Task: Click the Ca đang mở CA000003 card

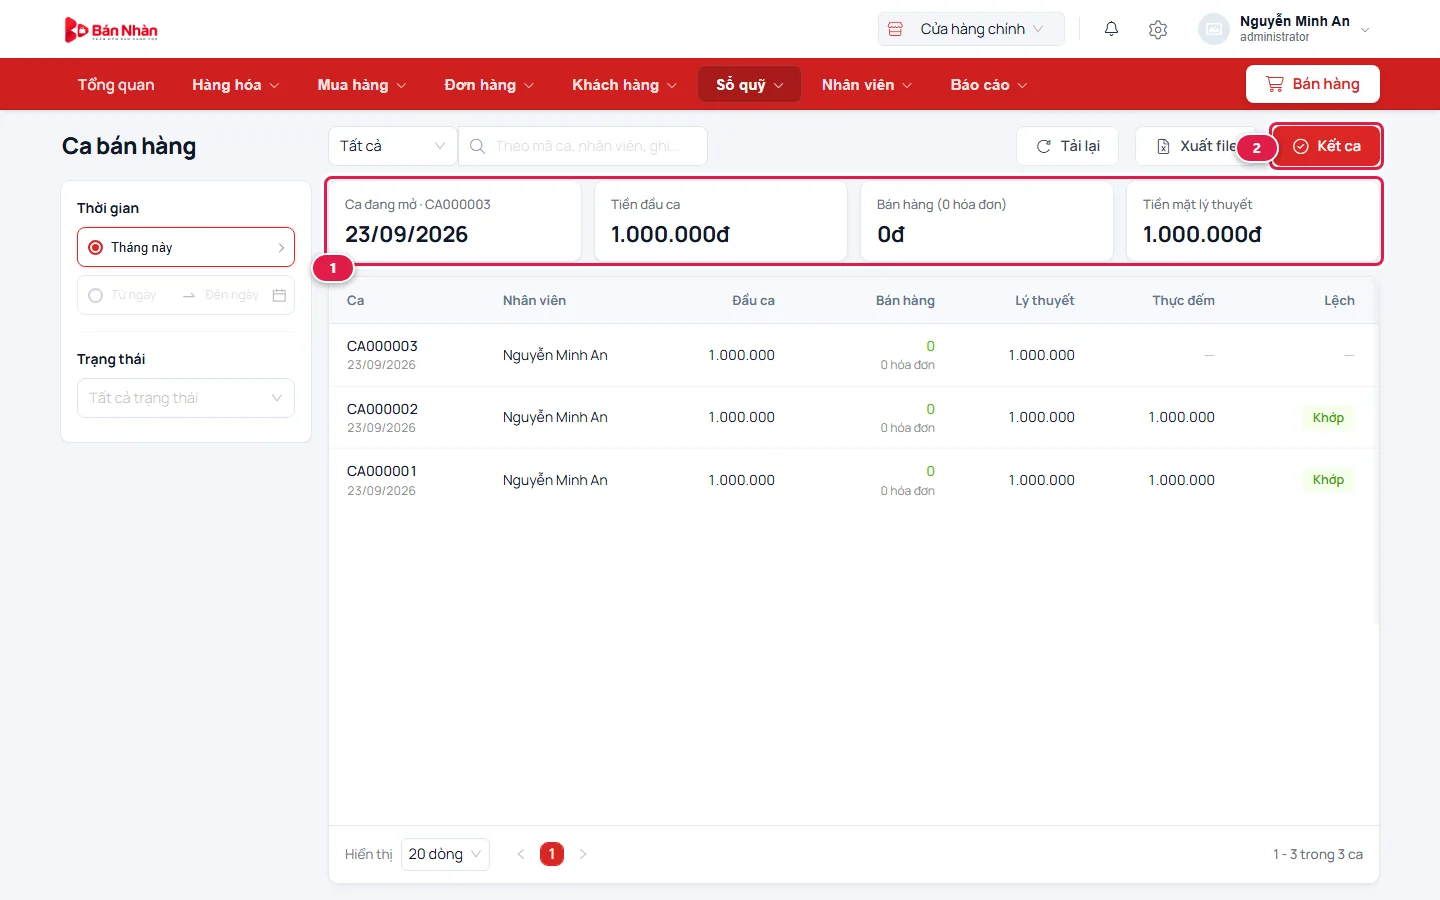Action: (x=455, y=221)
